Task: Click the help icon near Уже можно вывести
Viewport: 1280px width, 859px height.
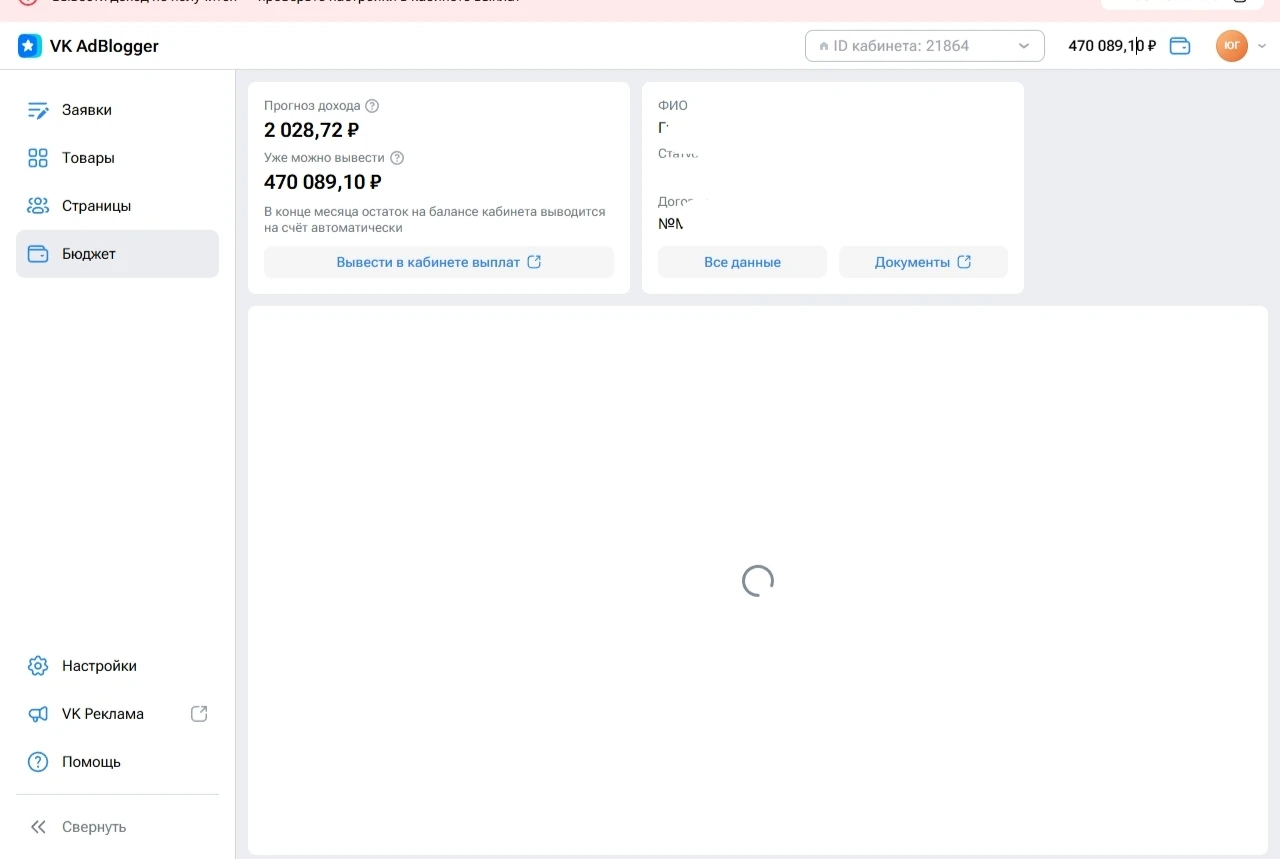Action: point(396,158)
